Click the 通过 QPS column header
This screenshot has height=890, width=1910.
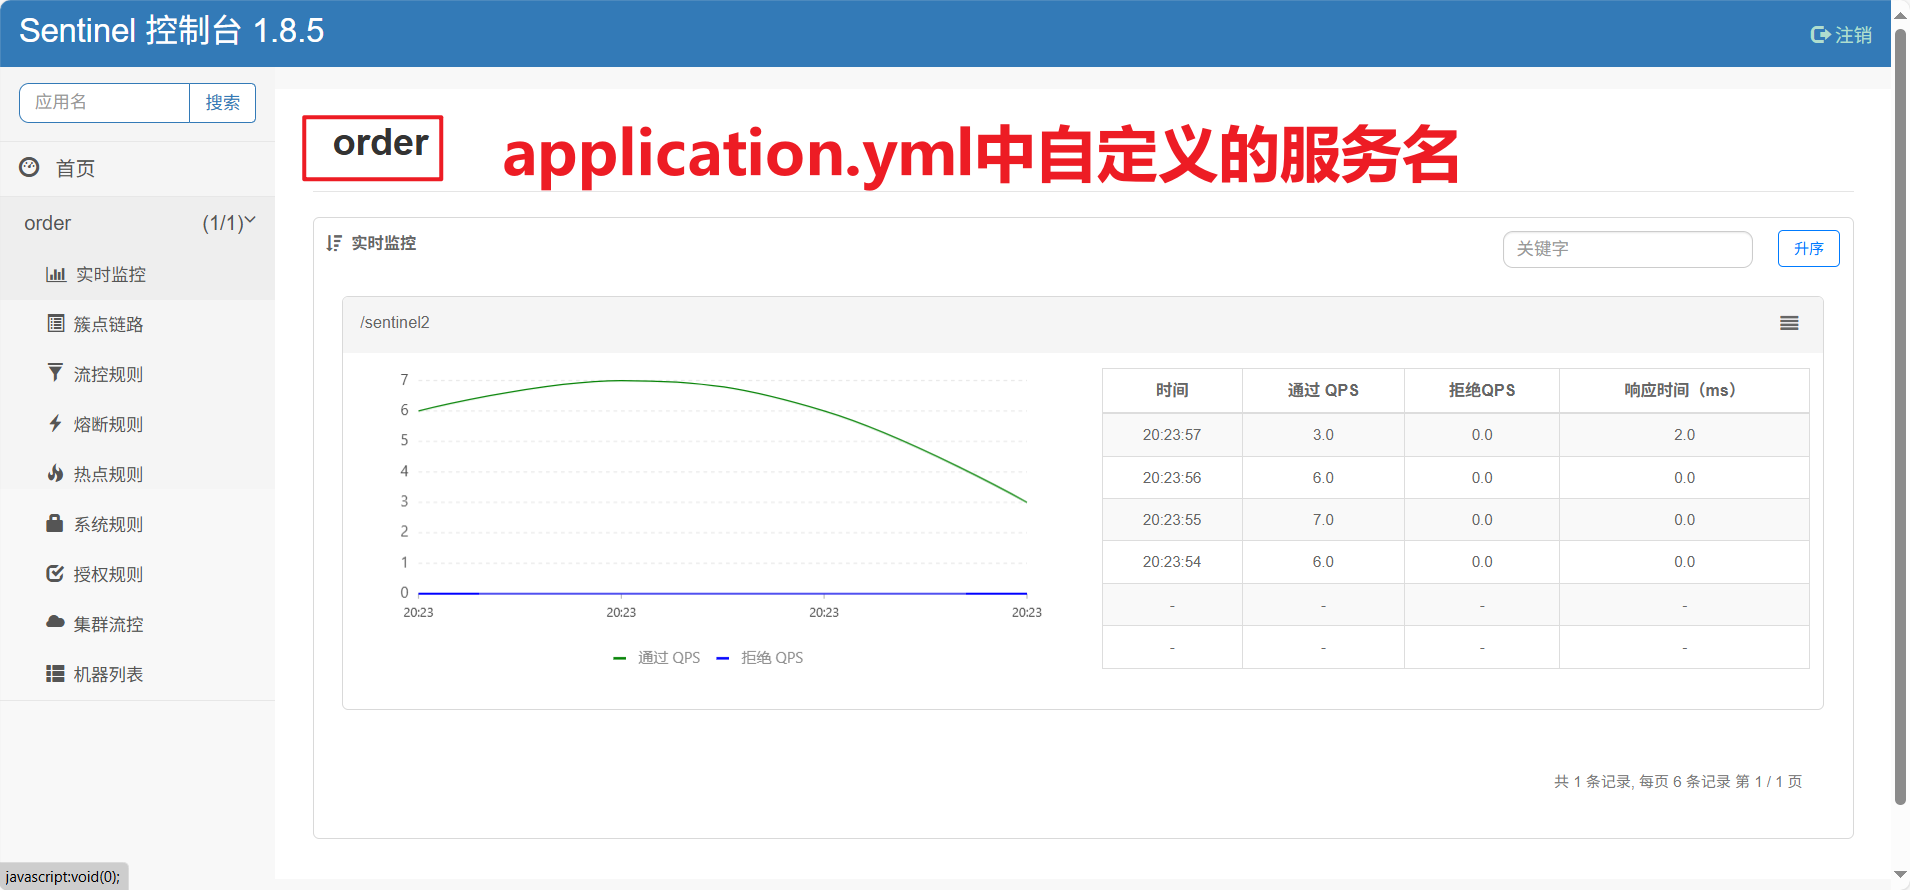click(x=1323, y=390)
